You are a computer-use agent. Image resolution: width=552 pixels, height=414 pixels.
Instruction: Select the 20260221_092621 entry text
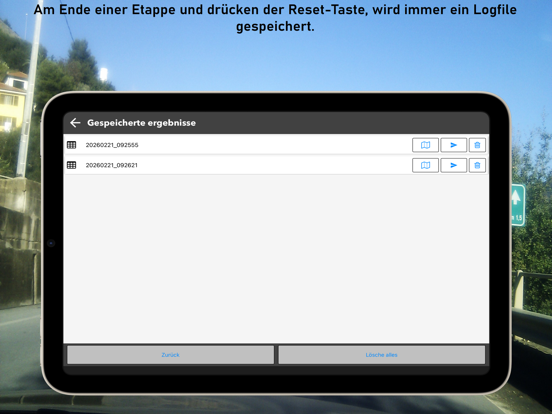coord(112,165)
